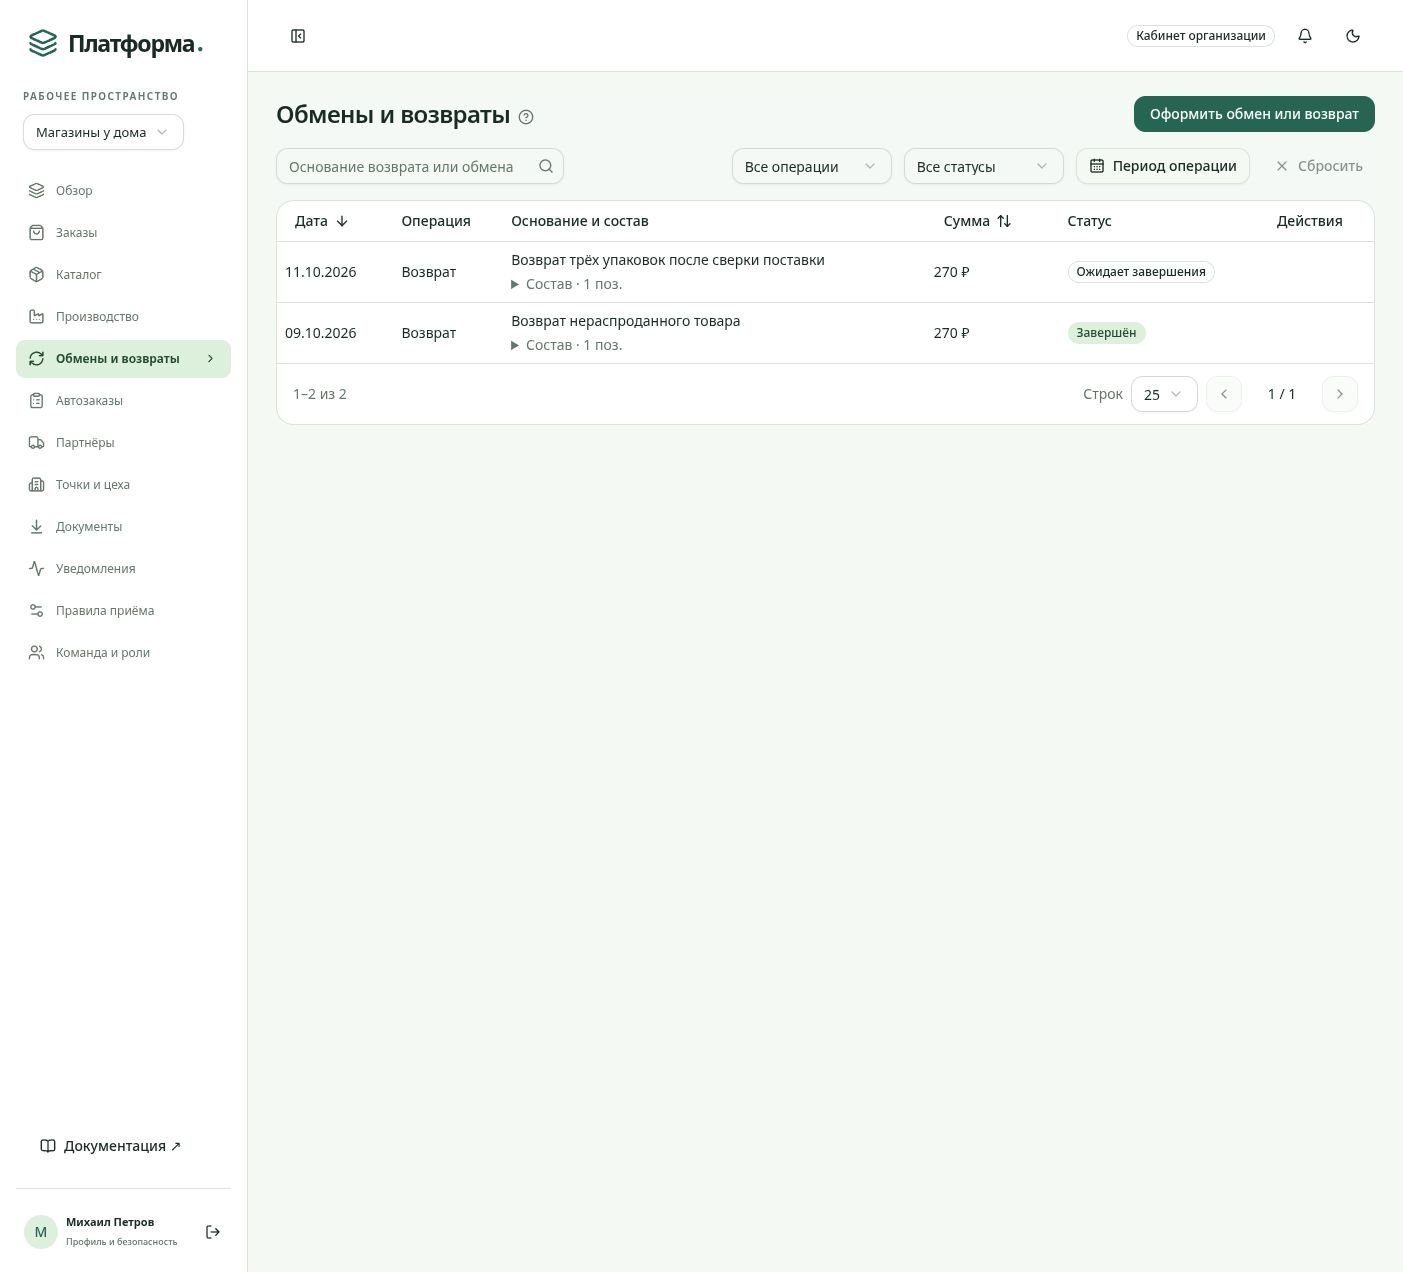Viewport: 1403px width, 1272px height.
Task: Click help icon next to page title
Action: coord(526,117)
